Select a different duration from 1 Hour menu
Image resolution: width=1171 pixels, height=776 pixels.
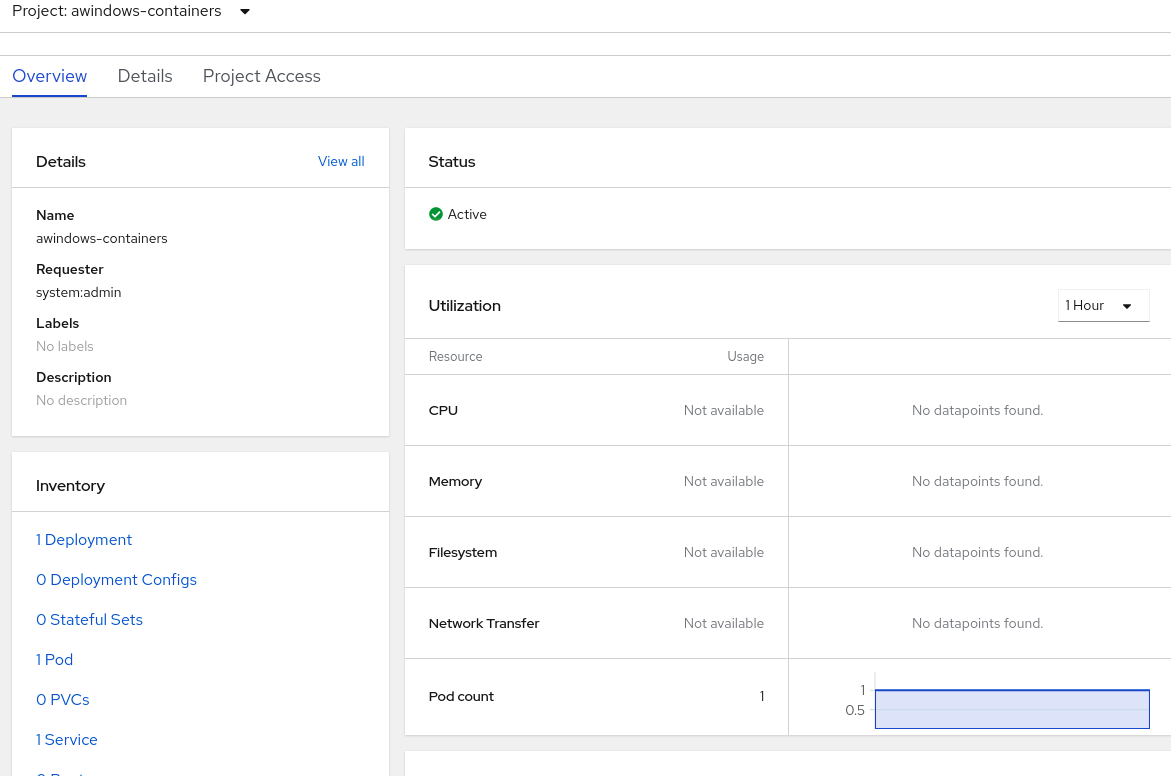(1103, 305)
